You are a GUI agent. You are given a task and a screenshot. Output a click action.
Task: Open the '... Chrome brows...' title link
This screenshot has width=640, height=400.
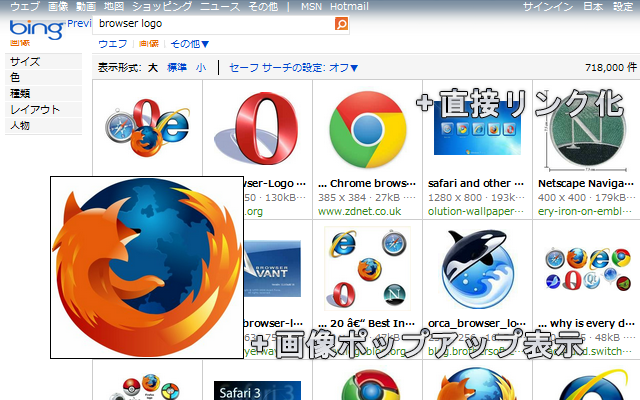367,183
